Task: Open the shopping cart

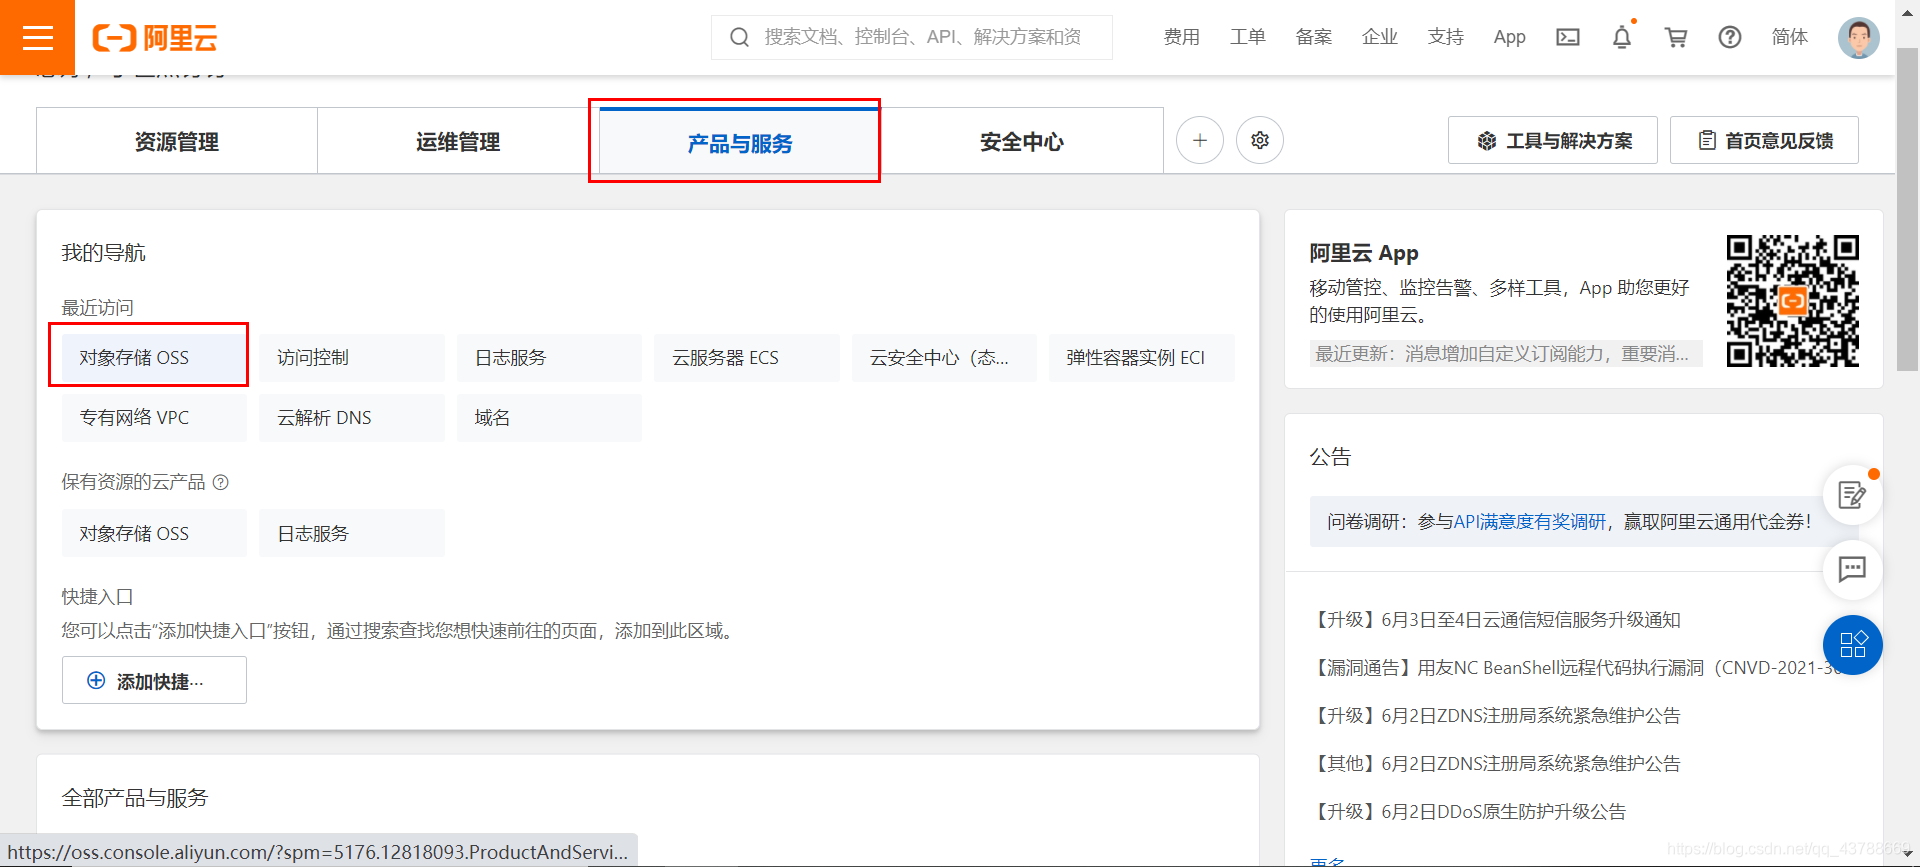Action: 1676,37
